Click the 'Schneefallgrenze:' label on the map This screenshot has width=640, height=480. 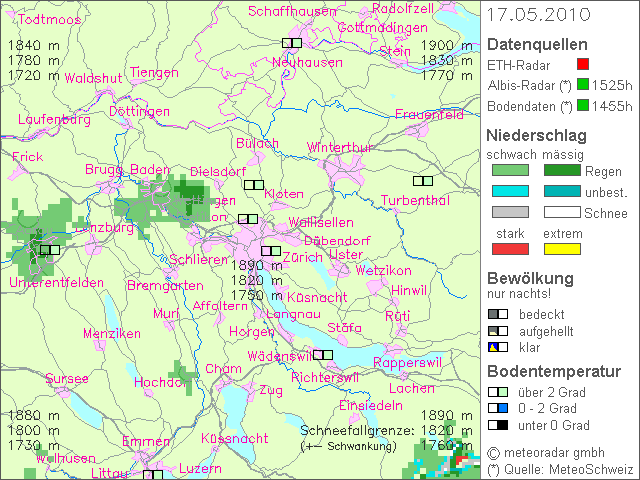pyautogui.click(x=357, y=431)
